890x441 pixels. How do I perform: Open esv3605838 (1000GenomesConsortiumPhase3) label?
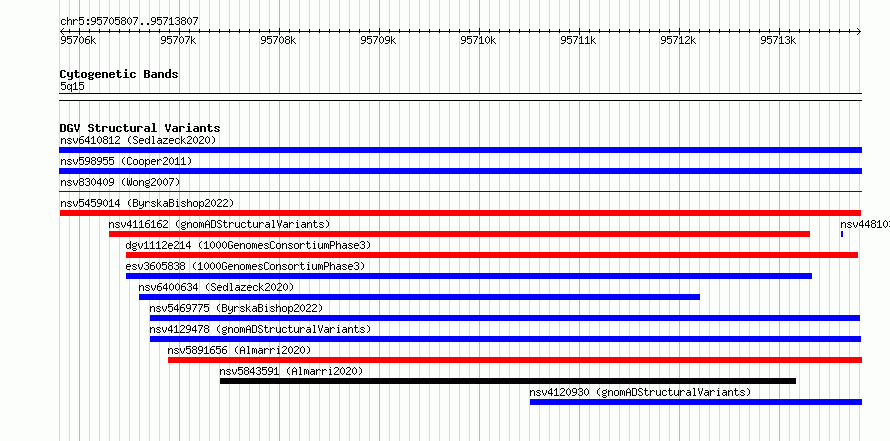coord(245,266)
